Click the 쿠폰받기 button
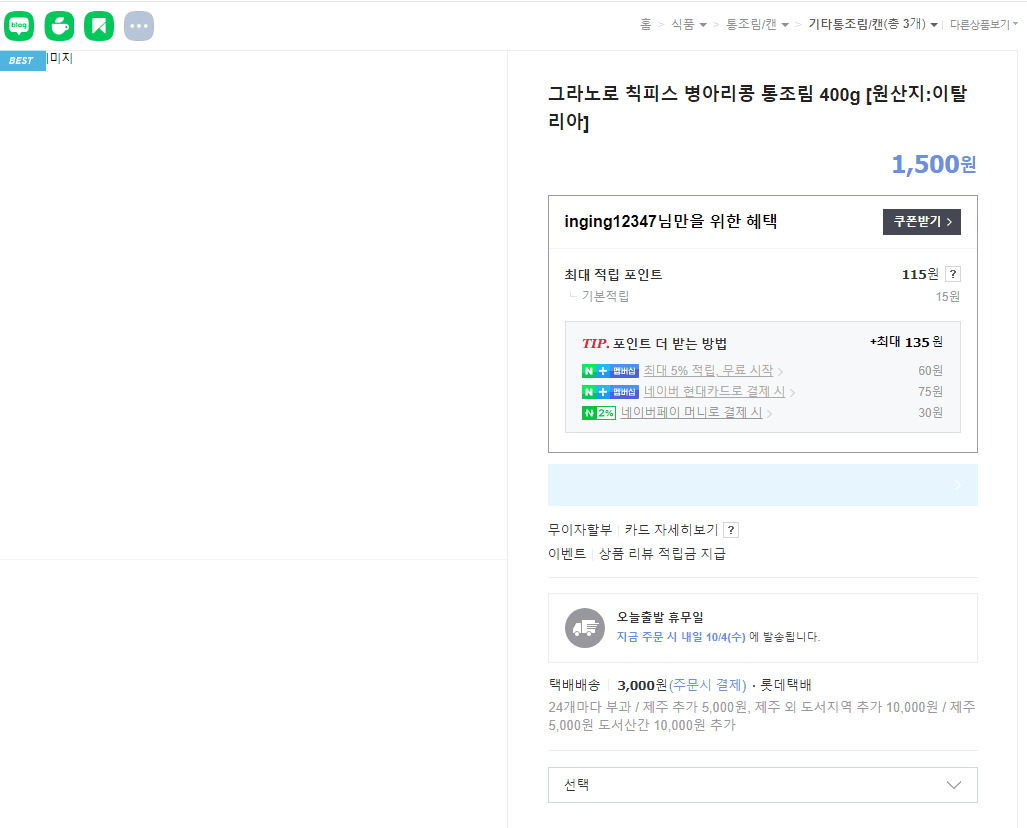 (x=920, y=221)
